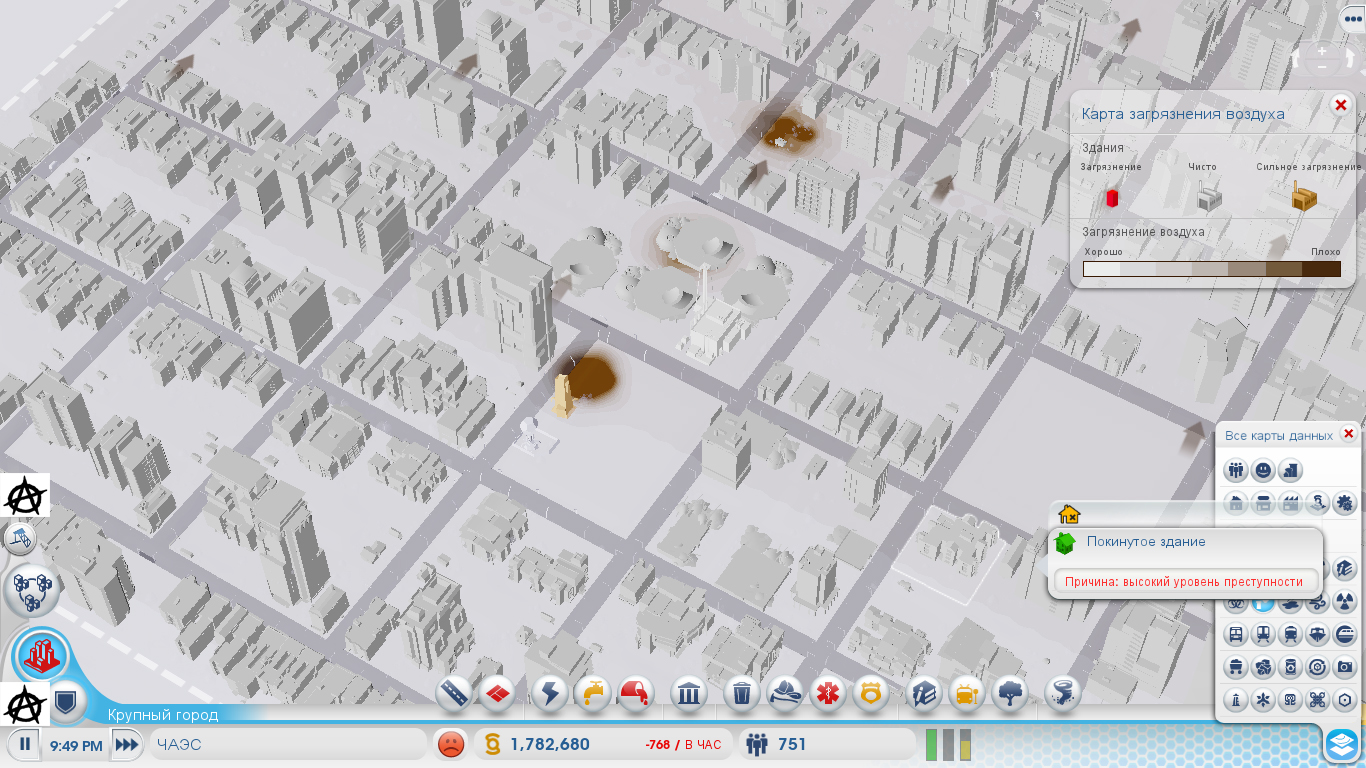Show the density stairs data map

click(1290, 470)
